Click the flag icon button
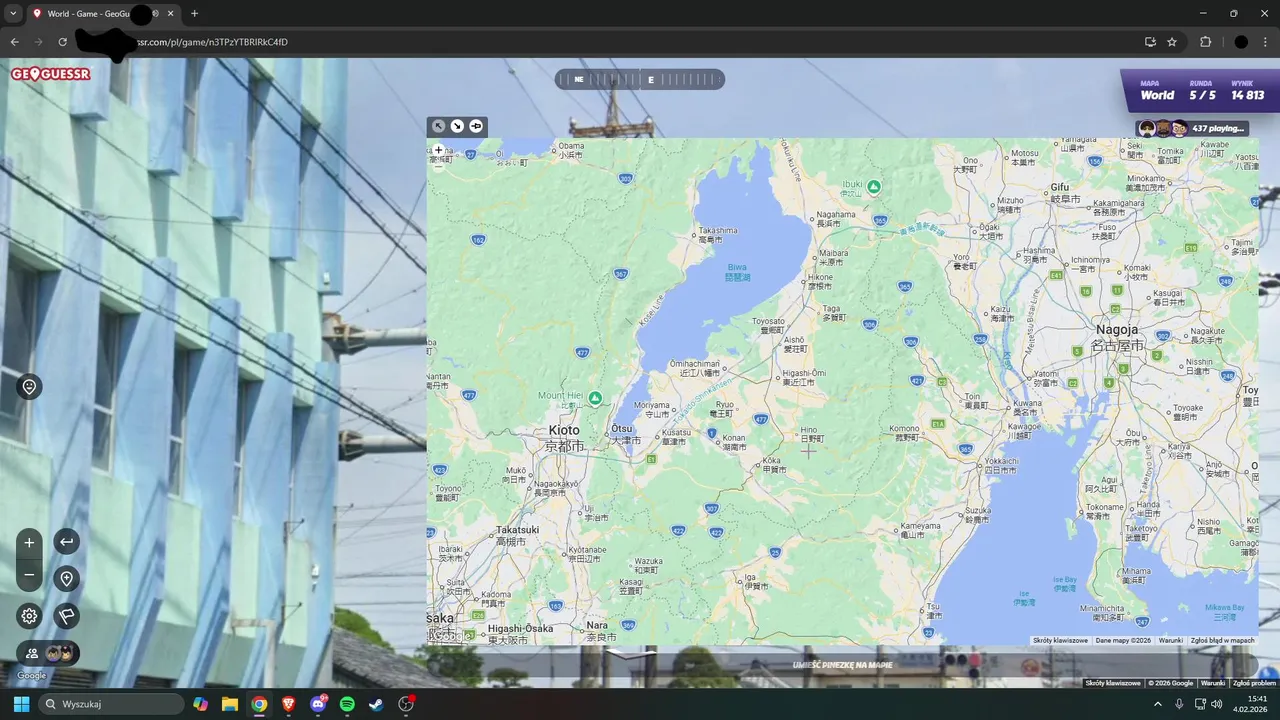Viewport: 1280px width, 720px height. pyautogui.click(x=66, y=616)
